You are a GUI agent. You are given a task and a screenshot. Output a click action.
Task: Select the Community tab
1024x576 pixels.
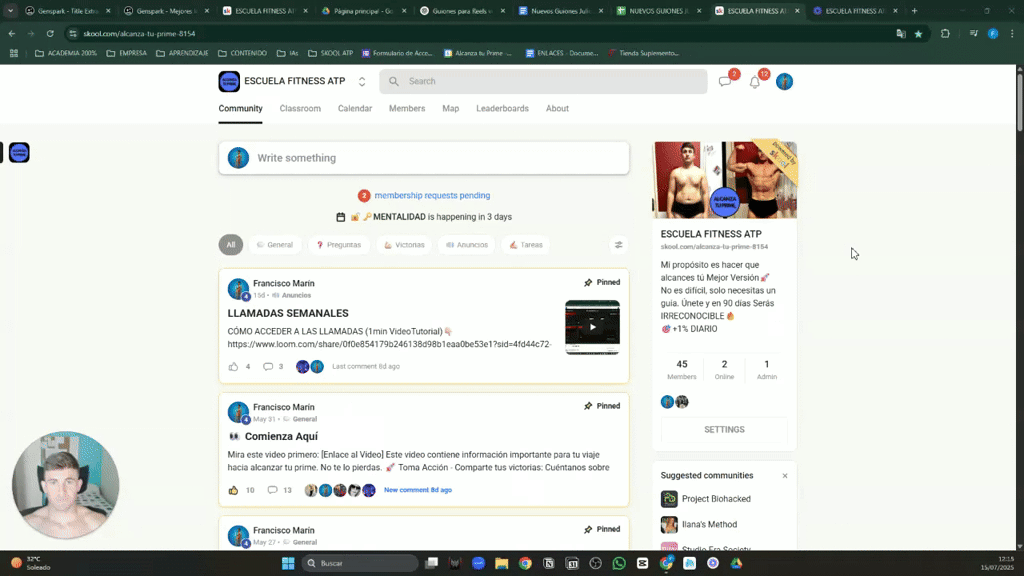[x=240, y=108]
